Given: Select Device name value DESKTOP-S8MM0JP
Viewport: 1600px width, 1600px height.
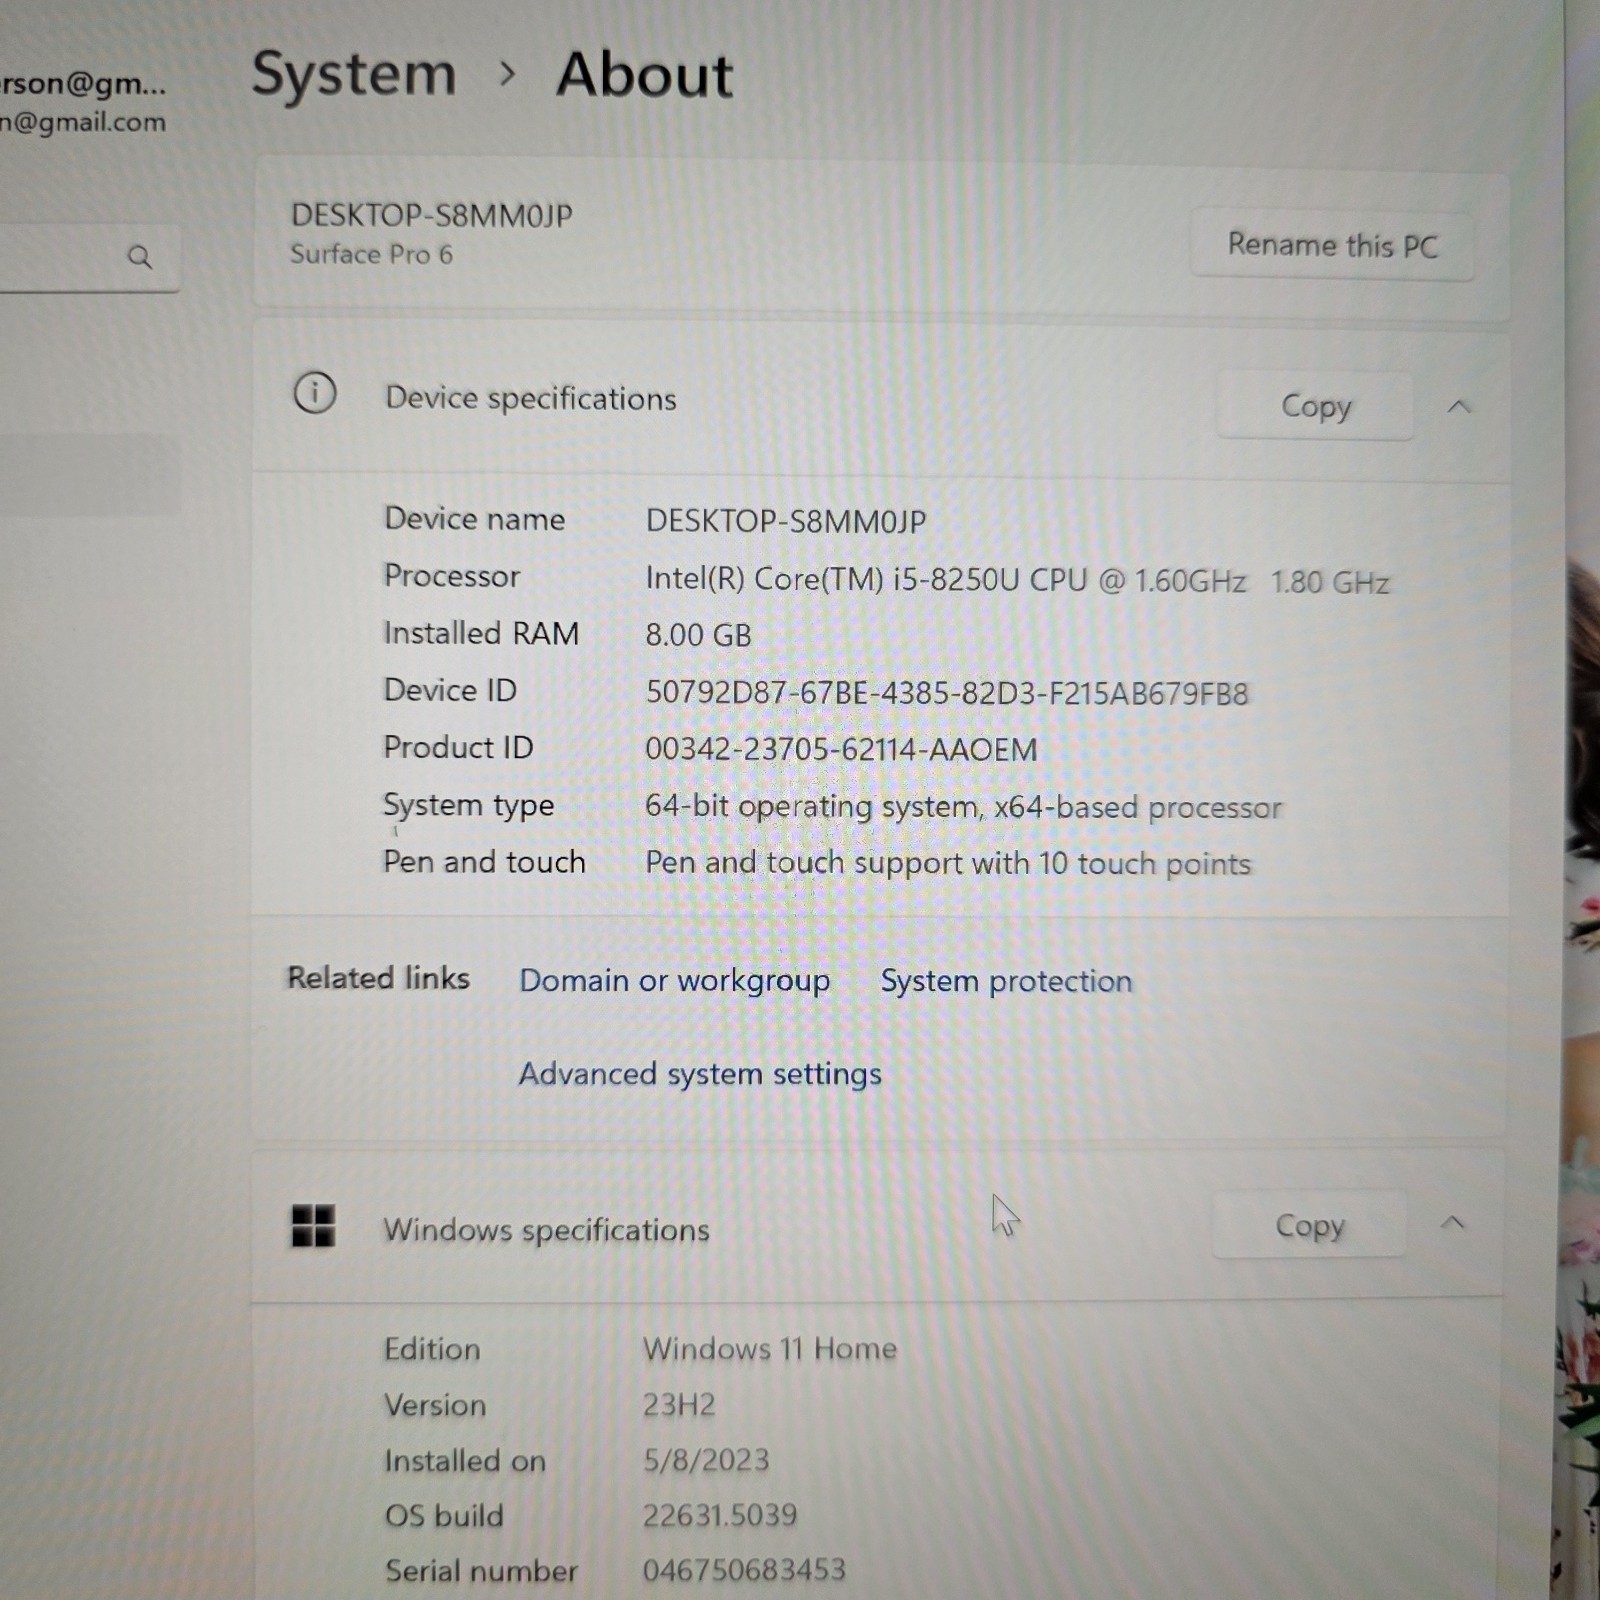Looking at the screenshot, I should click(786, 521).
